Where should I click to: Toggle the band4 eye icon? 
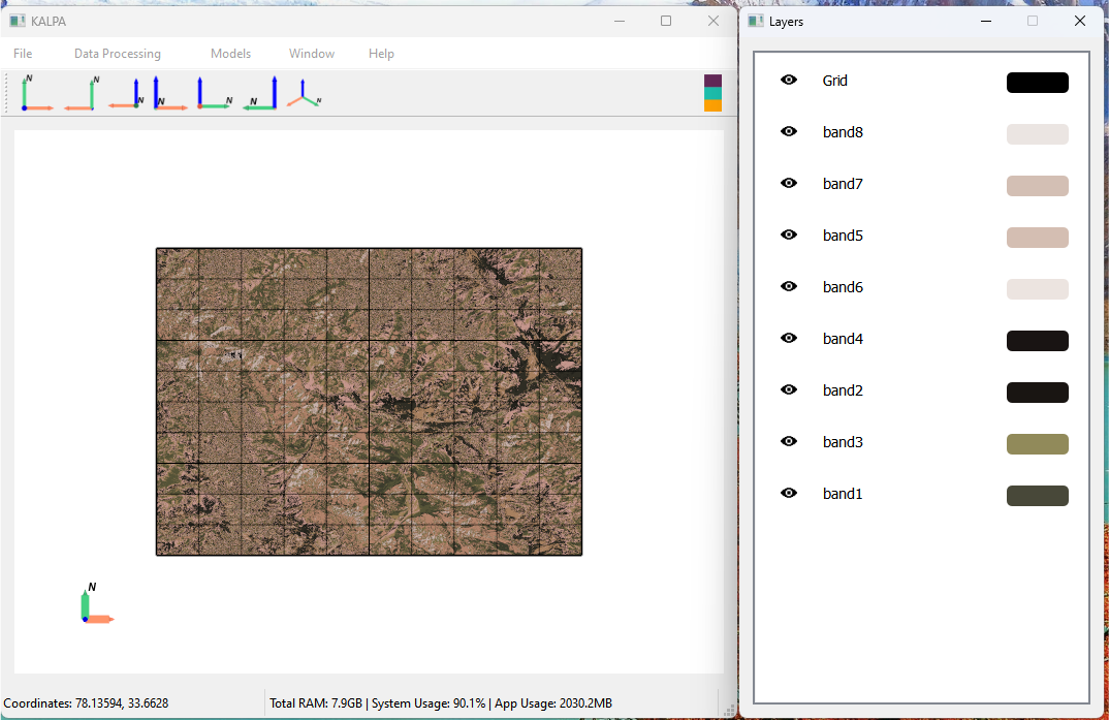(789, 338)
